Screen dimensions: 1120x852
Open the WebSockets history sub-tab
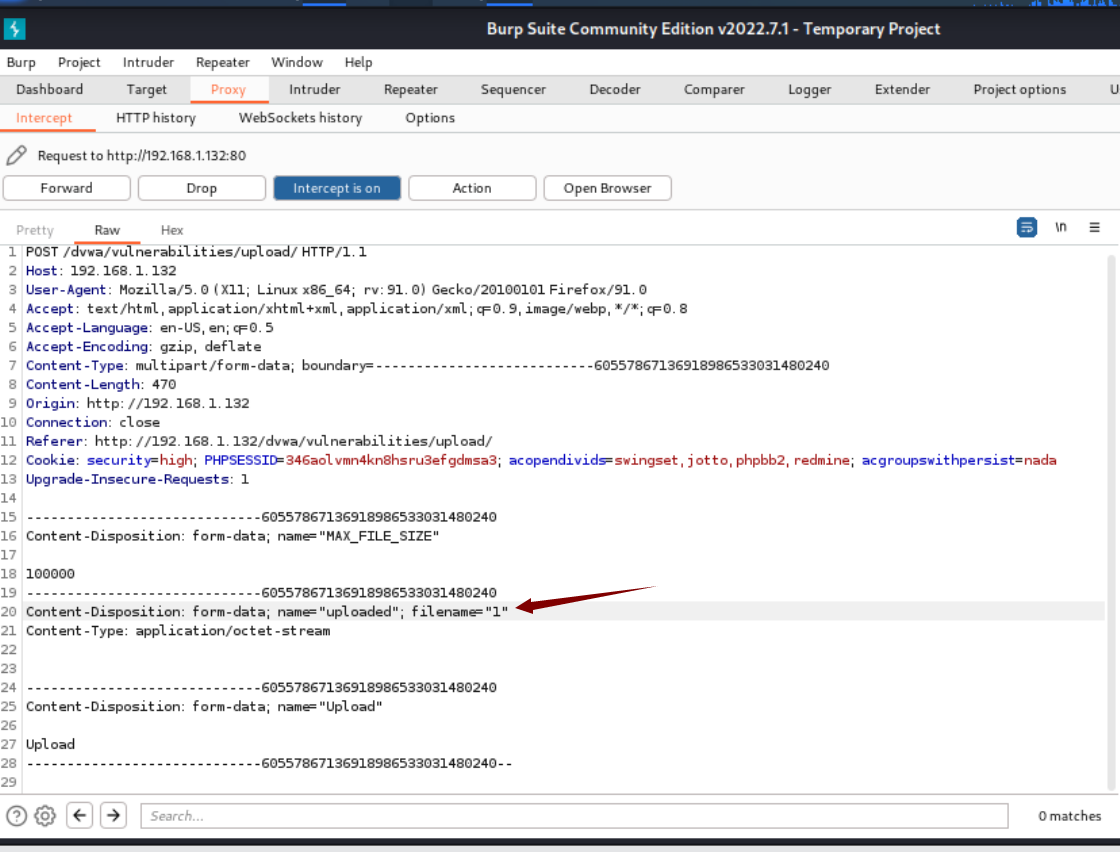(300, 118)
